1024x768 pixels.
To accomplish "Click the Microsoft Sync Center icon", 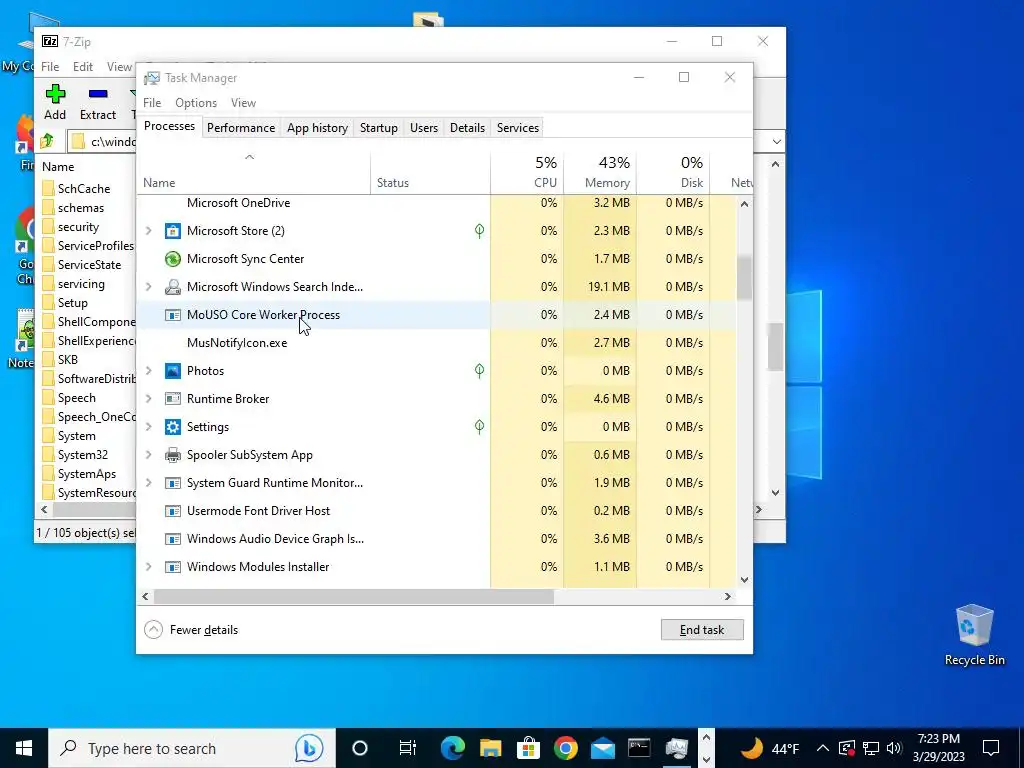I will click(172, 259).
